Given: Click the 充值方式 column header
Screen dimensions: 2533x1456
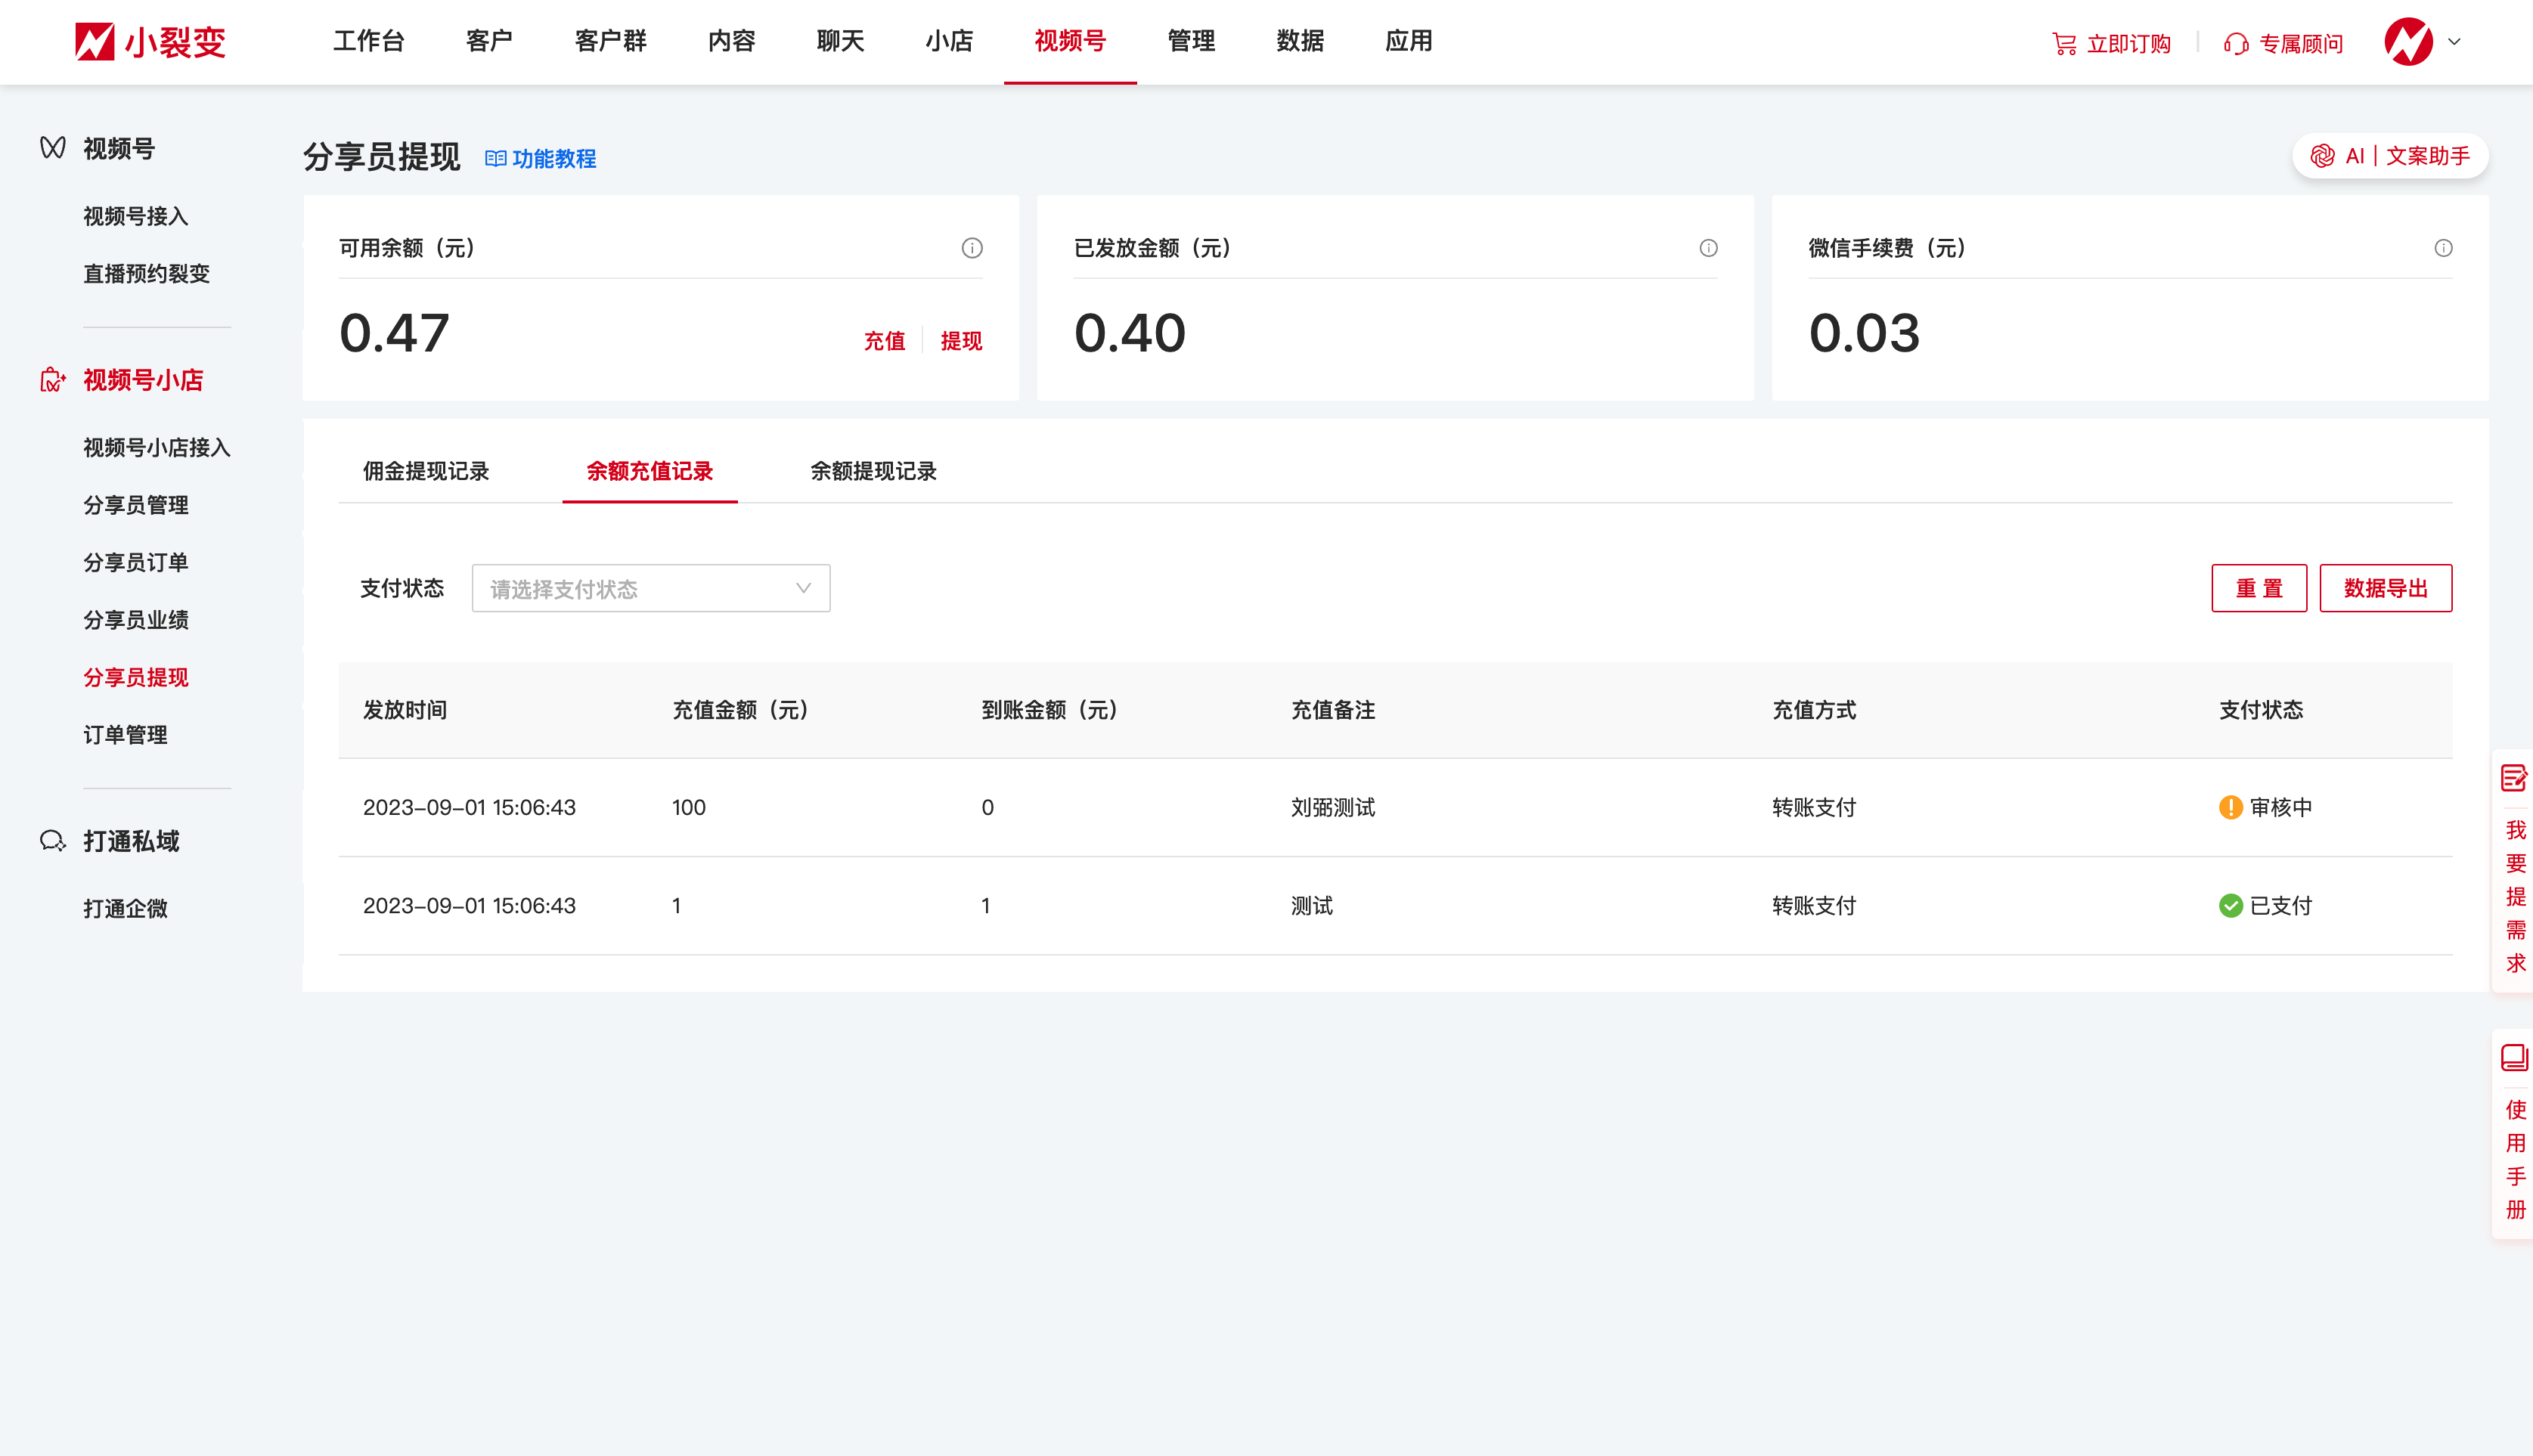Looking at the screenshot, I should (1814, 710).
